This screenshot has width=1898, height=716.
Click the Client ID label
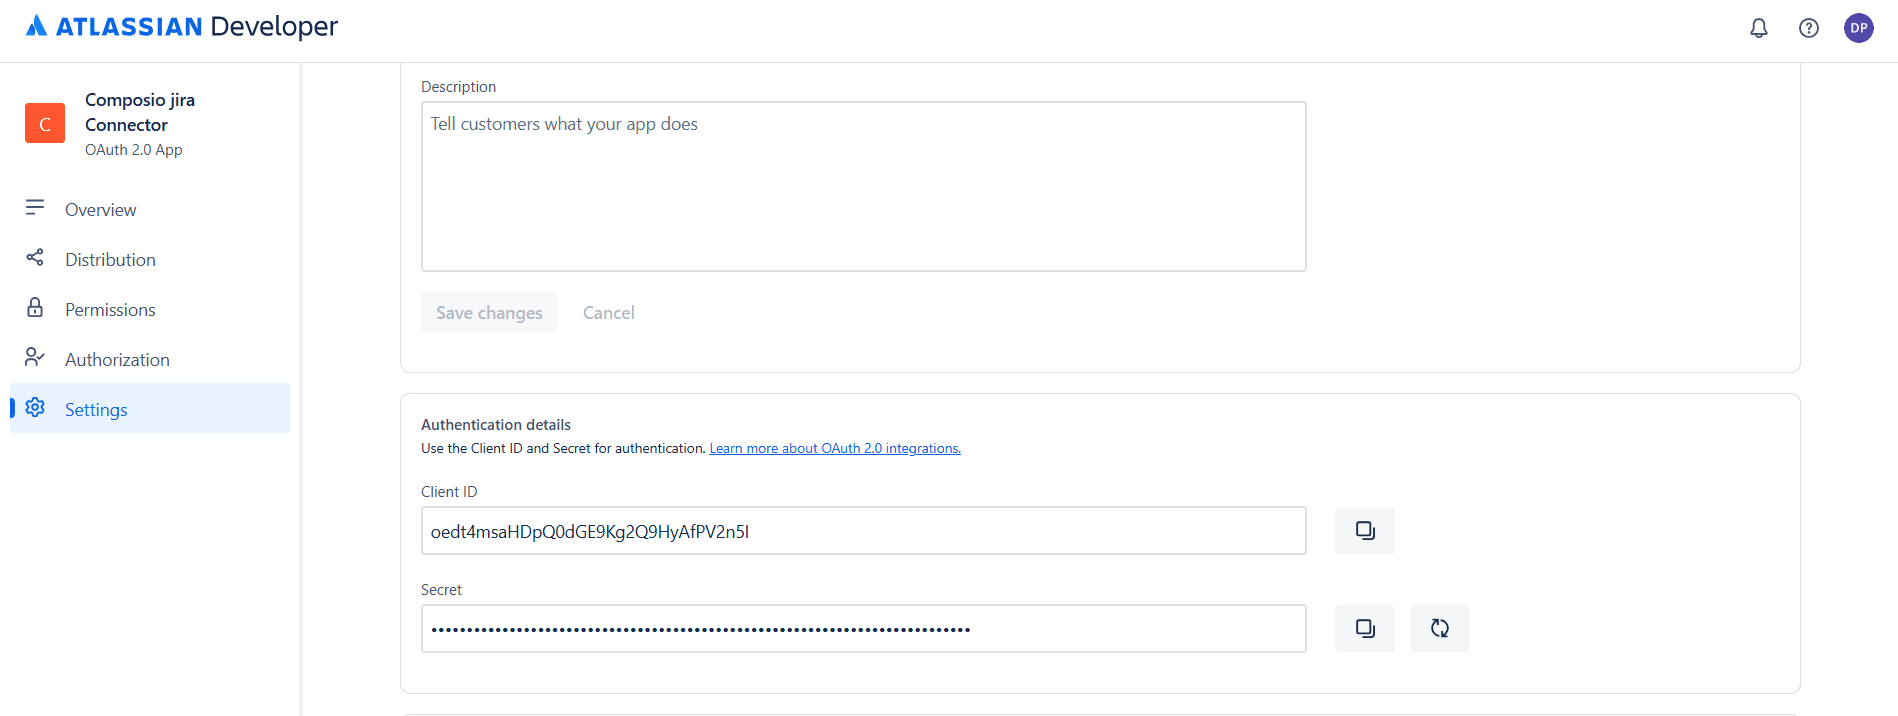(449, 491)
